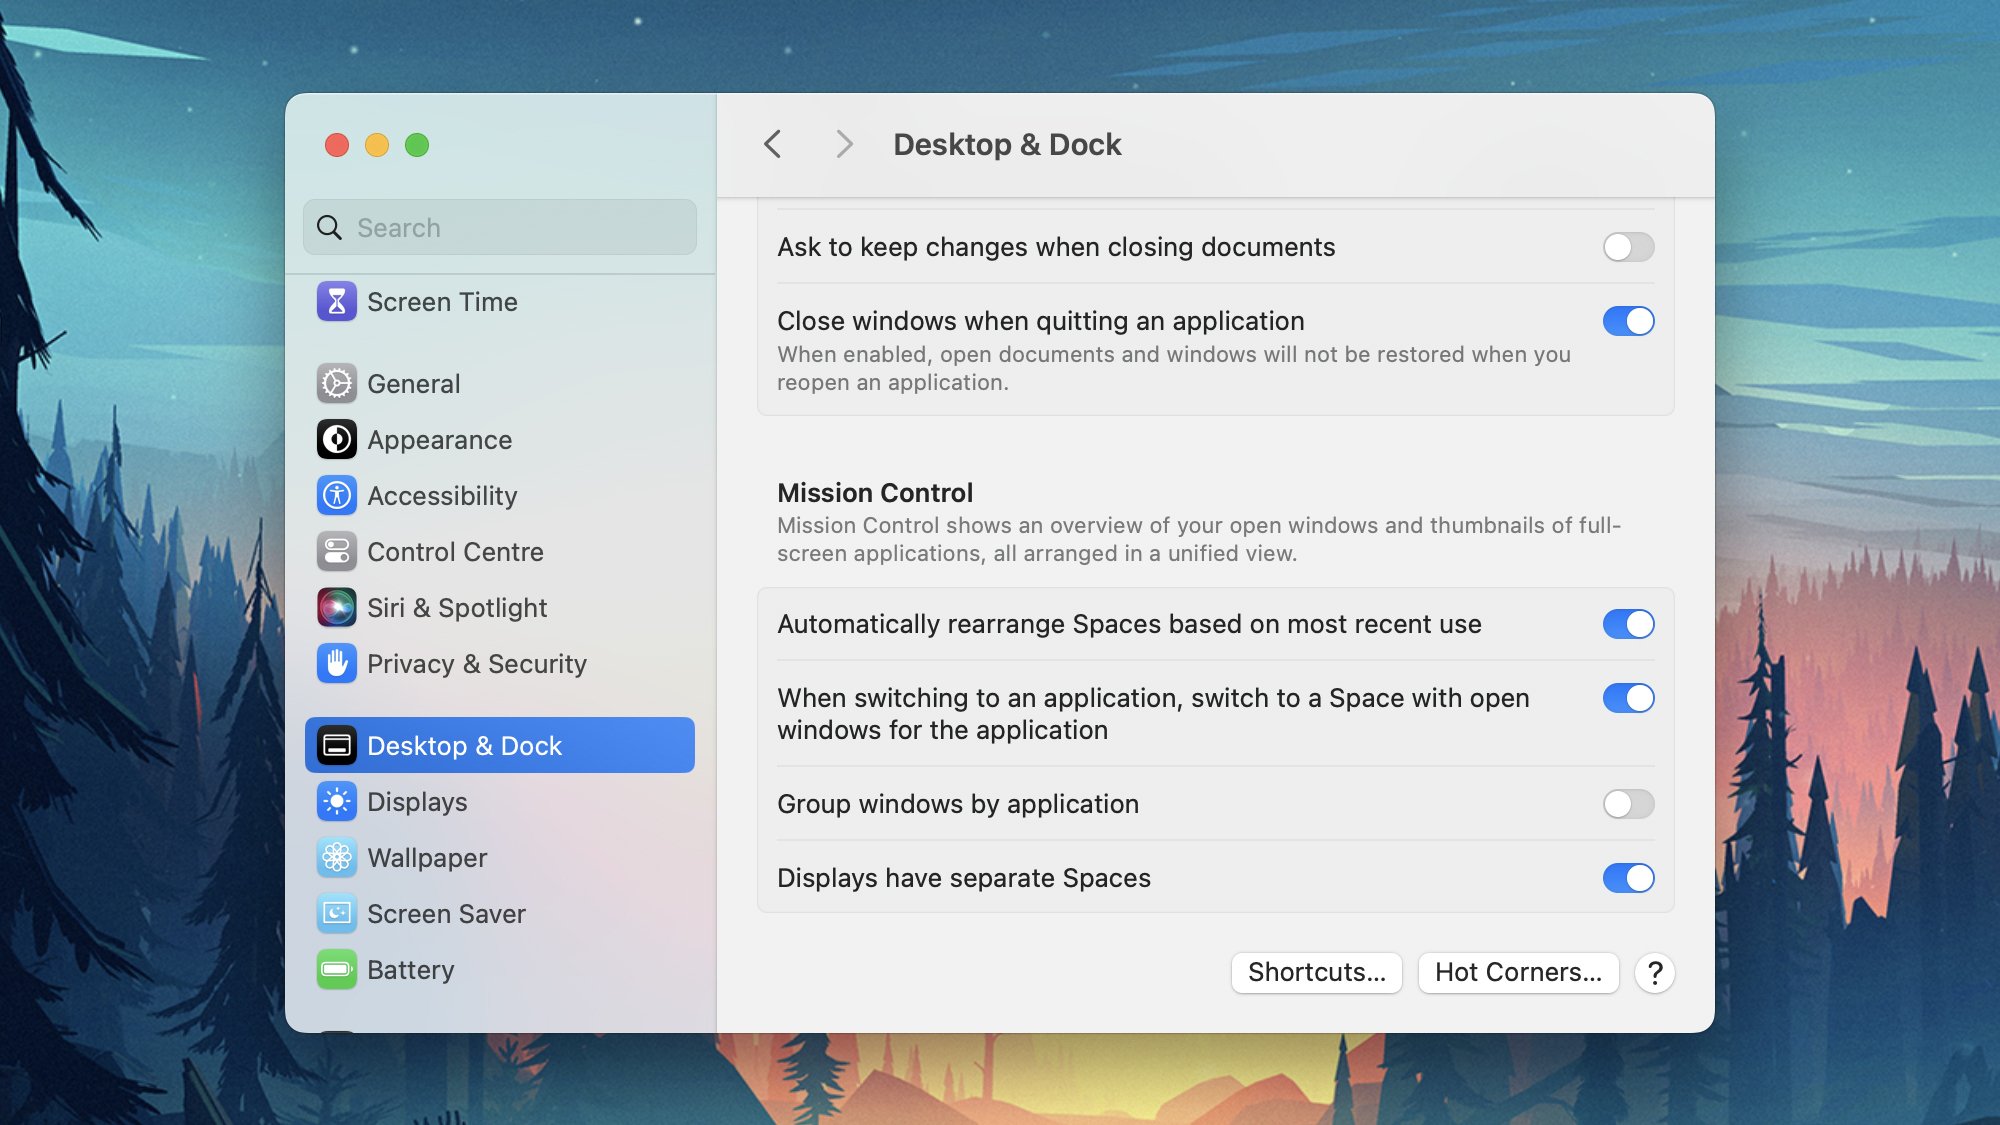Disable Close windows when quitting an application
The height and width of the screenshot is (1125, 2000).
click(1629, 321)
